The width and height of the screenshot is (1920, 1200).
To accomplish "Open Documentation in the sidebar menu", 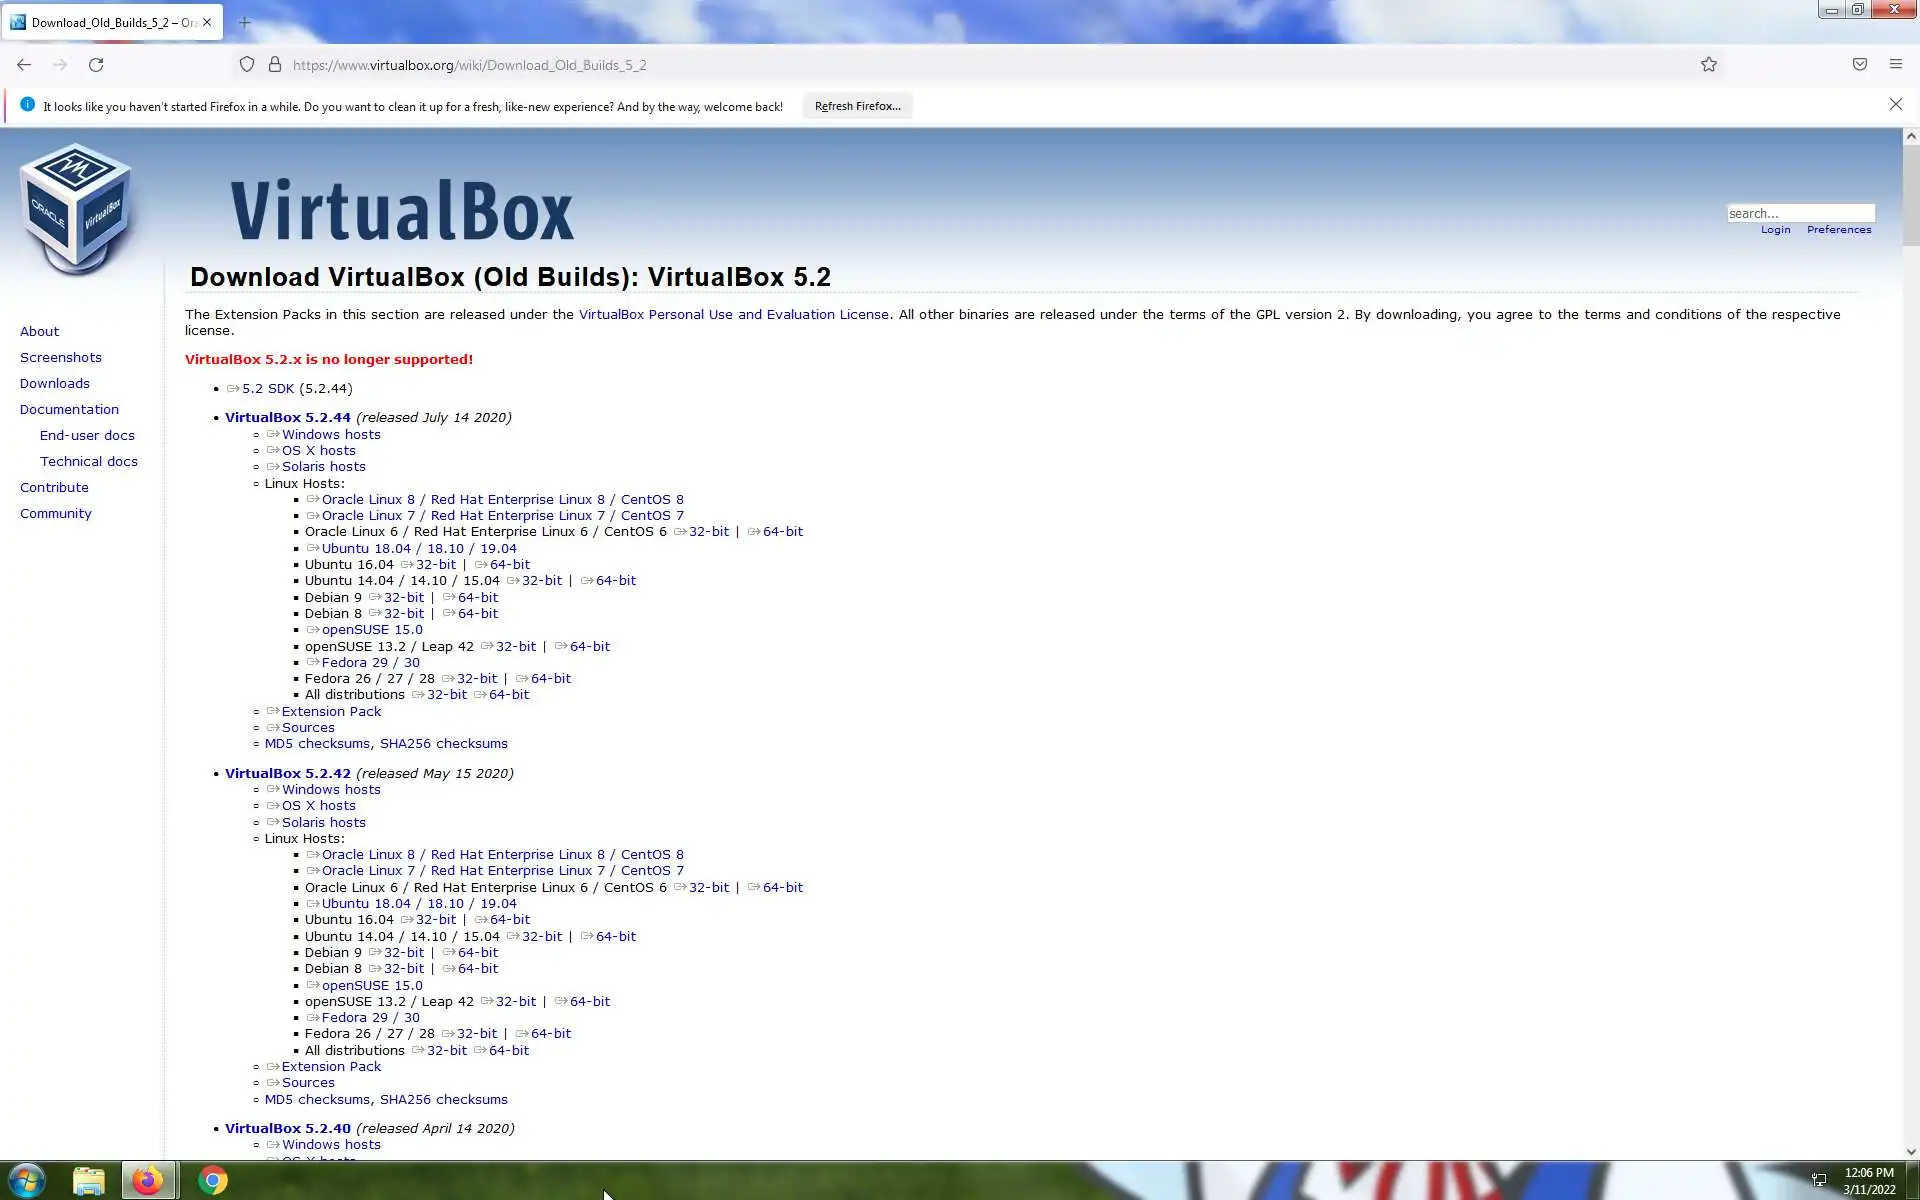I will [x=69, y=409].
